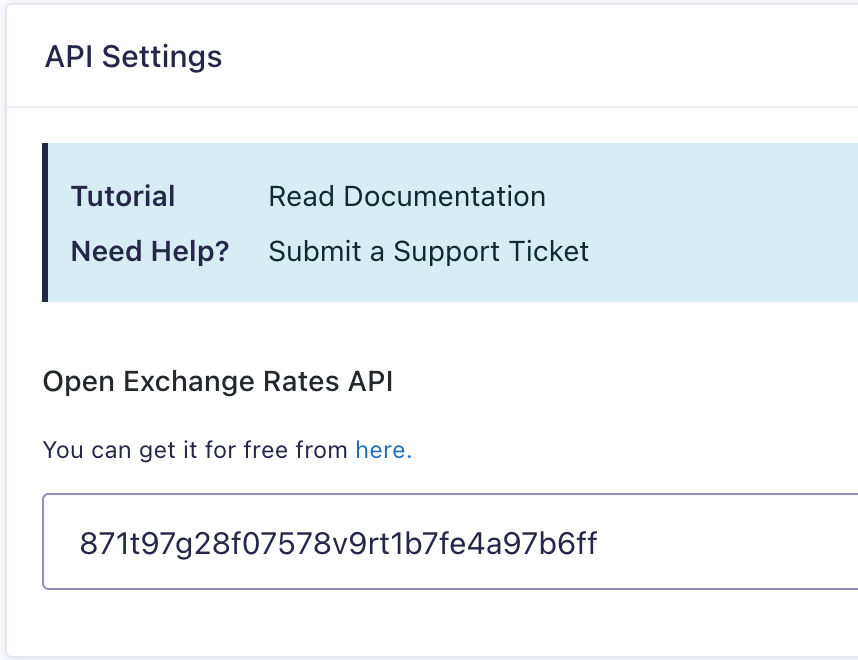Screen dimensions: 858x660
Task: Place cursor after "b6ff" in API key
Action: click(599, 543)
